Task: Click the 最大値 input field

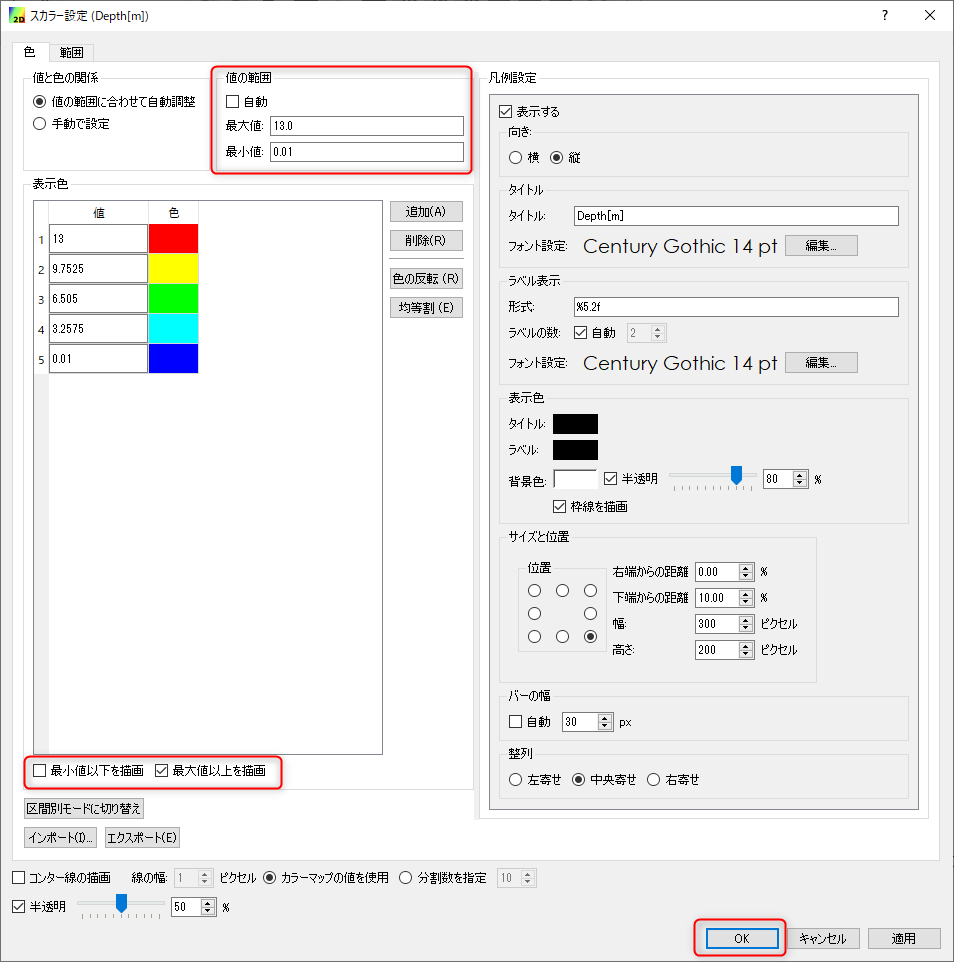Action: (366, 126)
